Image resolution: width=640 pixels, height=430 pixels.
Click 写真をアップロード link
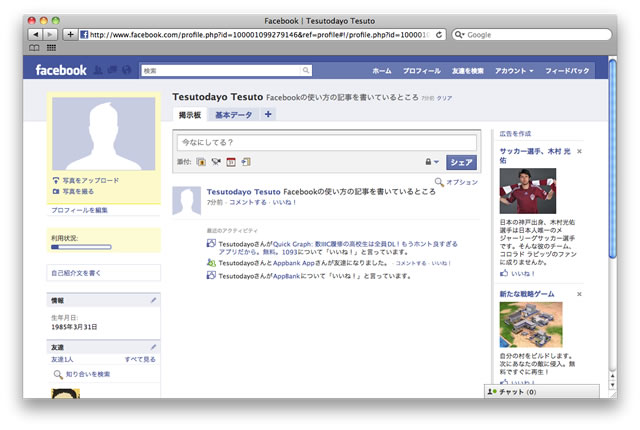(90, 180)
